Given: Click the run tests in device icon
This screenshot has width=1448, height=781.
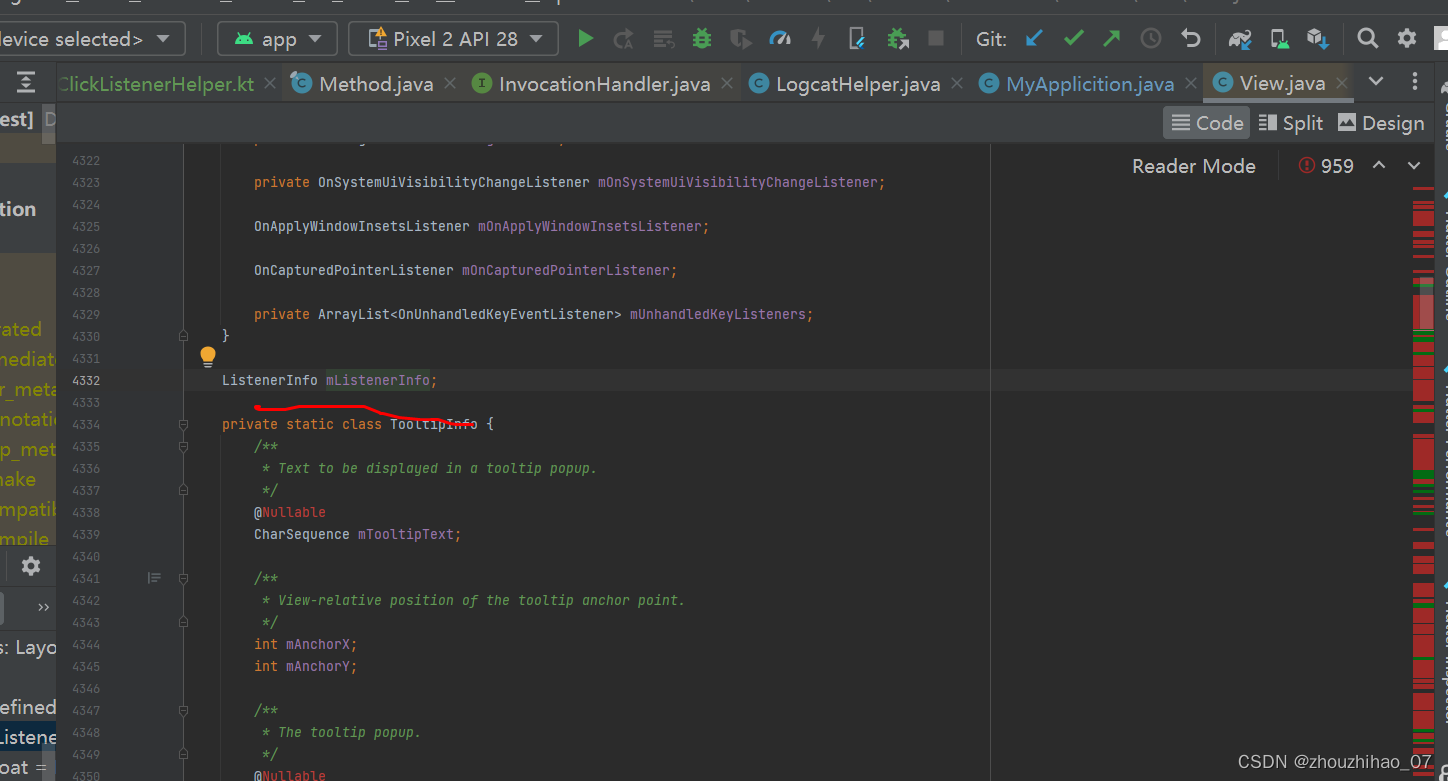Looking at the screenshot, I should click(x=857, y=39).
